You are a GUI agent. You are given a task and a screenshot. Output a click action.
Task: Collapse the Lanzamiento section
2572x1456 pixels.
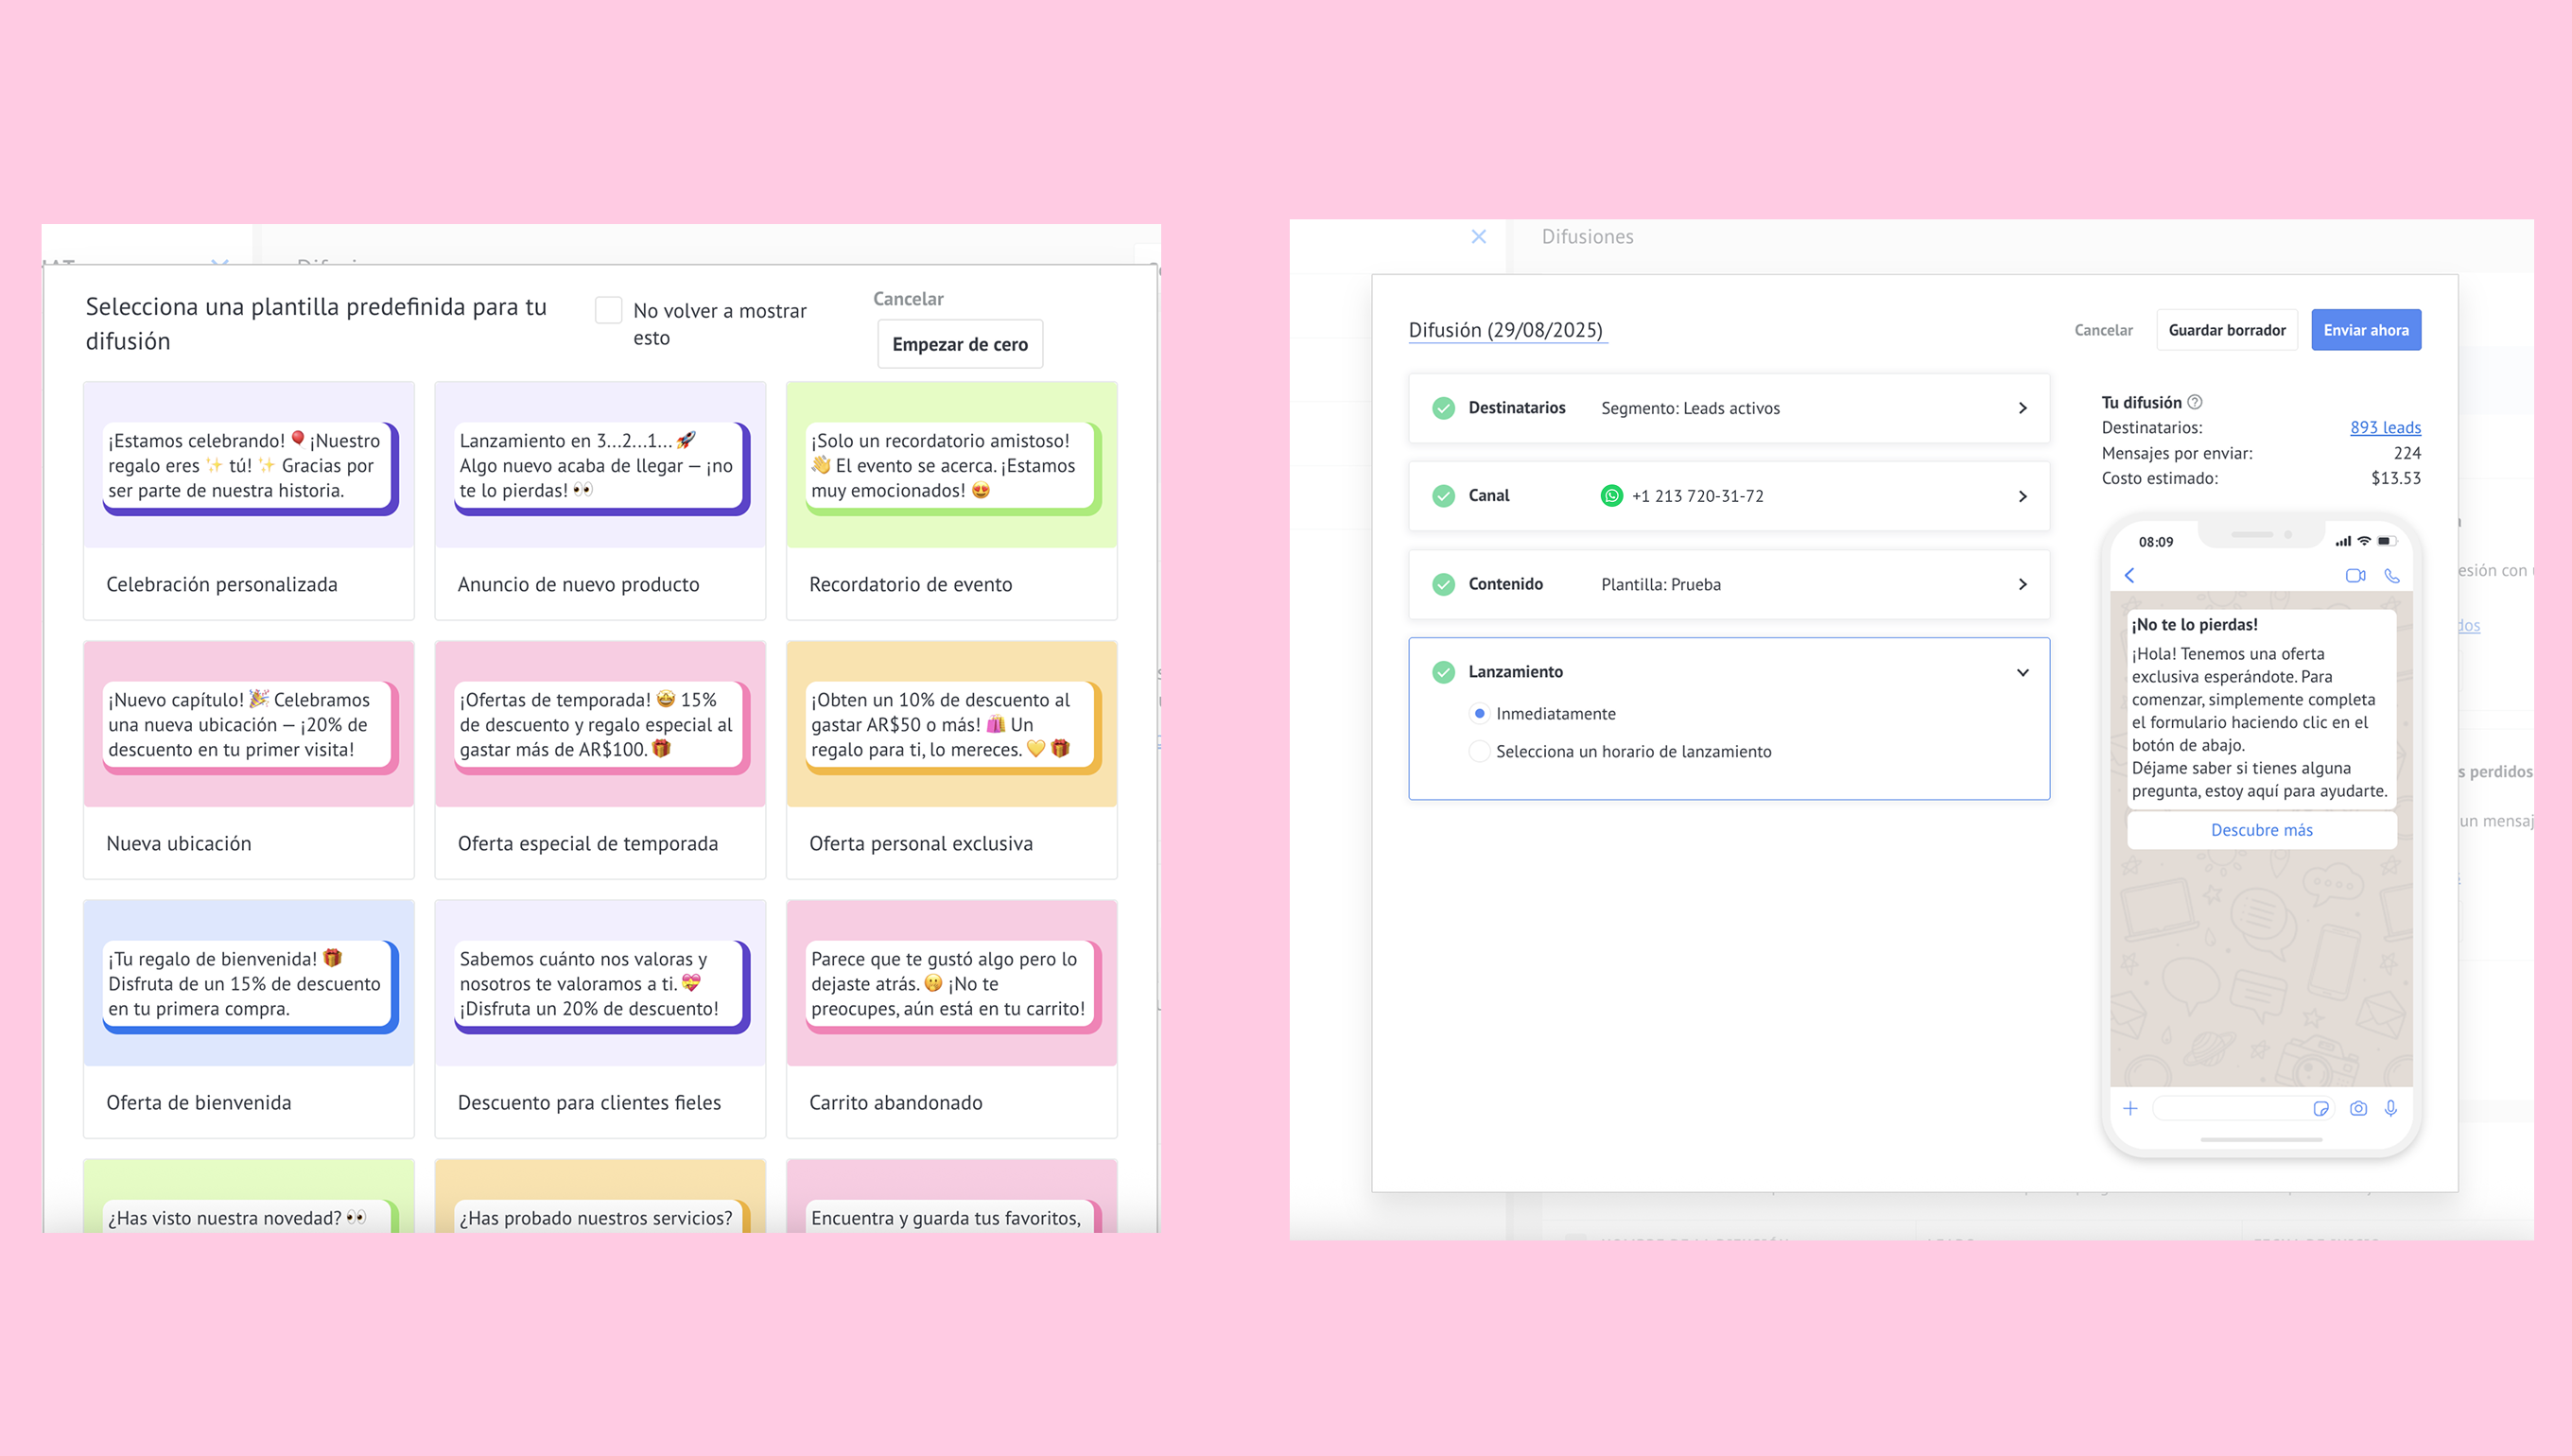pos(2022,672)
